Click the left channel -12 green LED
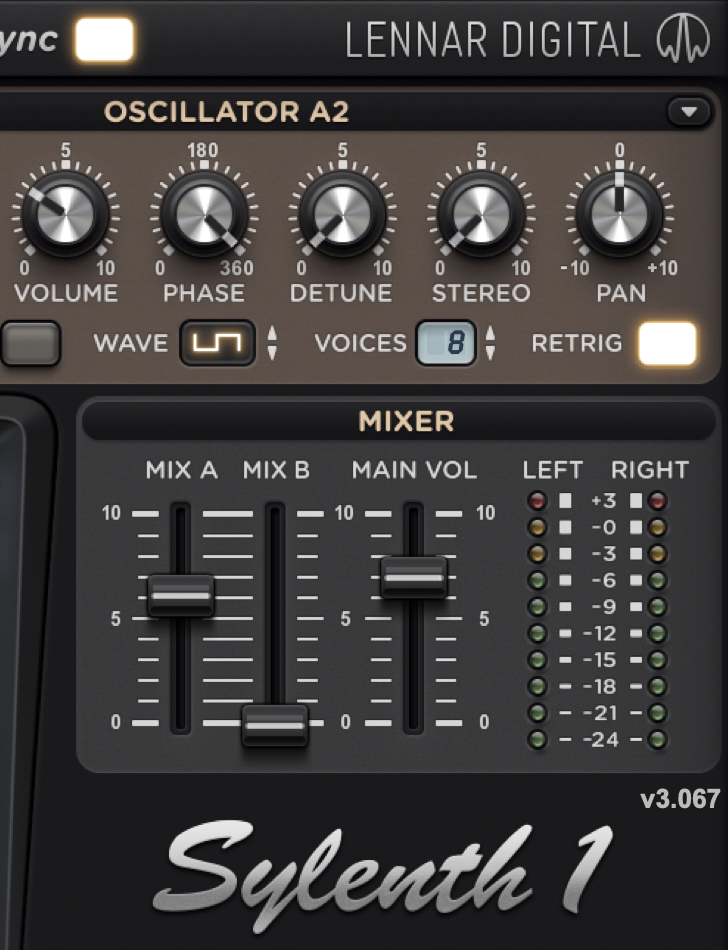This screenshot has width=728, height=950. 537,633
